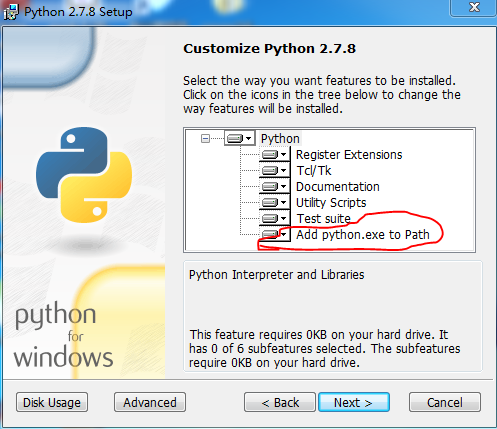497x429 pixels.
Task: Open the Tcl/Tk install-mode dropdown
Action: [x=274, y=170]
